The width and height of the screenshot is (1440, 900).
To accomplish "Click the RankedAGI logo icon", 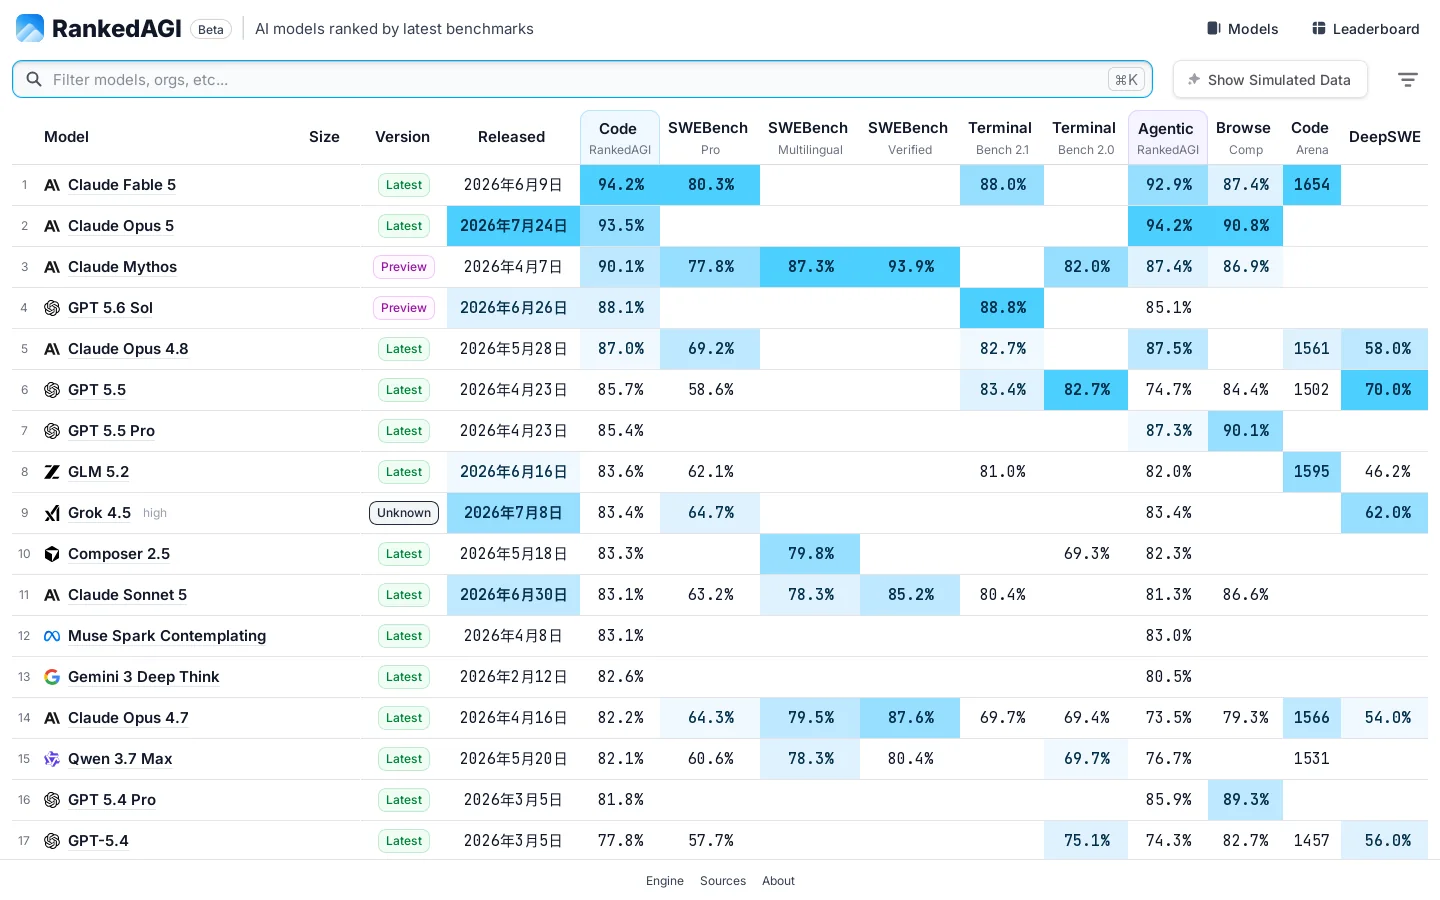I will point(30,28).
